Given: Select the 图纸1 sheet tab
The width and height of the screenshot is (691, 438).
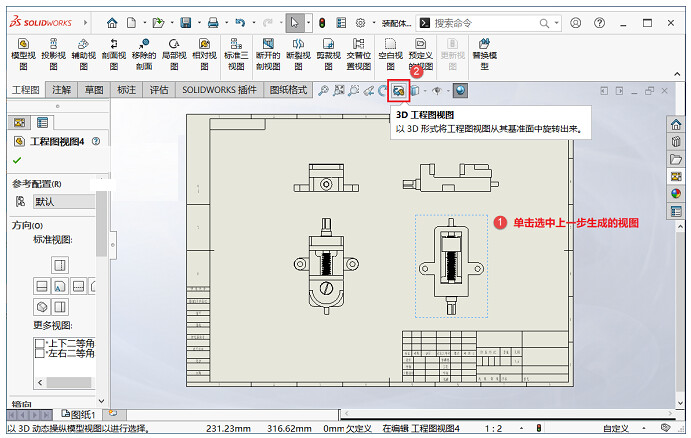Looking at the screenshot, I should point(78,414).
